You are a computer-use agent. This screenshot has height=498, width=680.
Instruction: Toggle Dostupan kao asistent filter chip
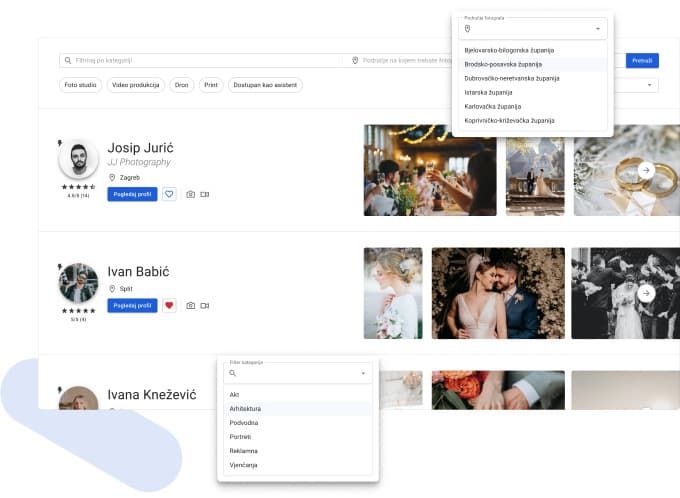[x=265, y=85]
